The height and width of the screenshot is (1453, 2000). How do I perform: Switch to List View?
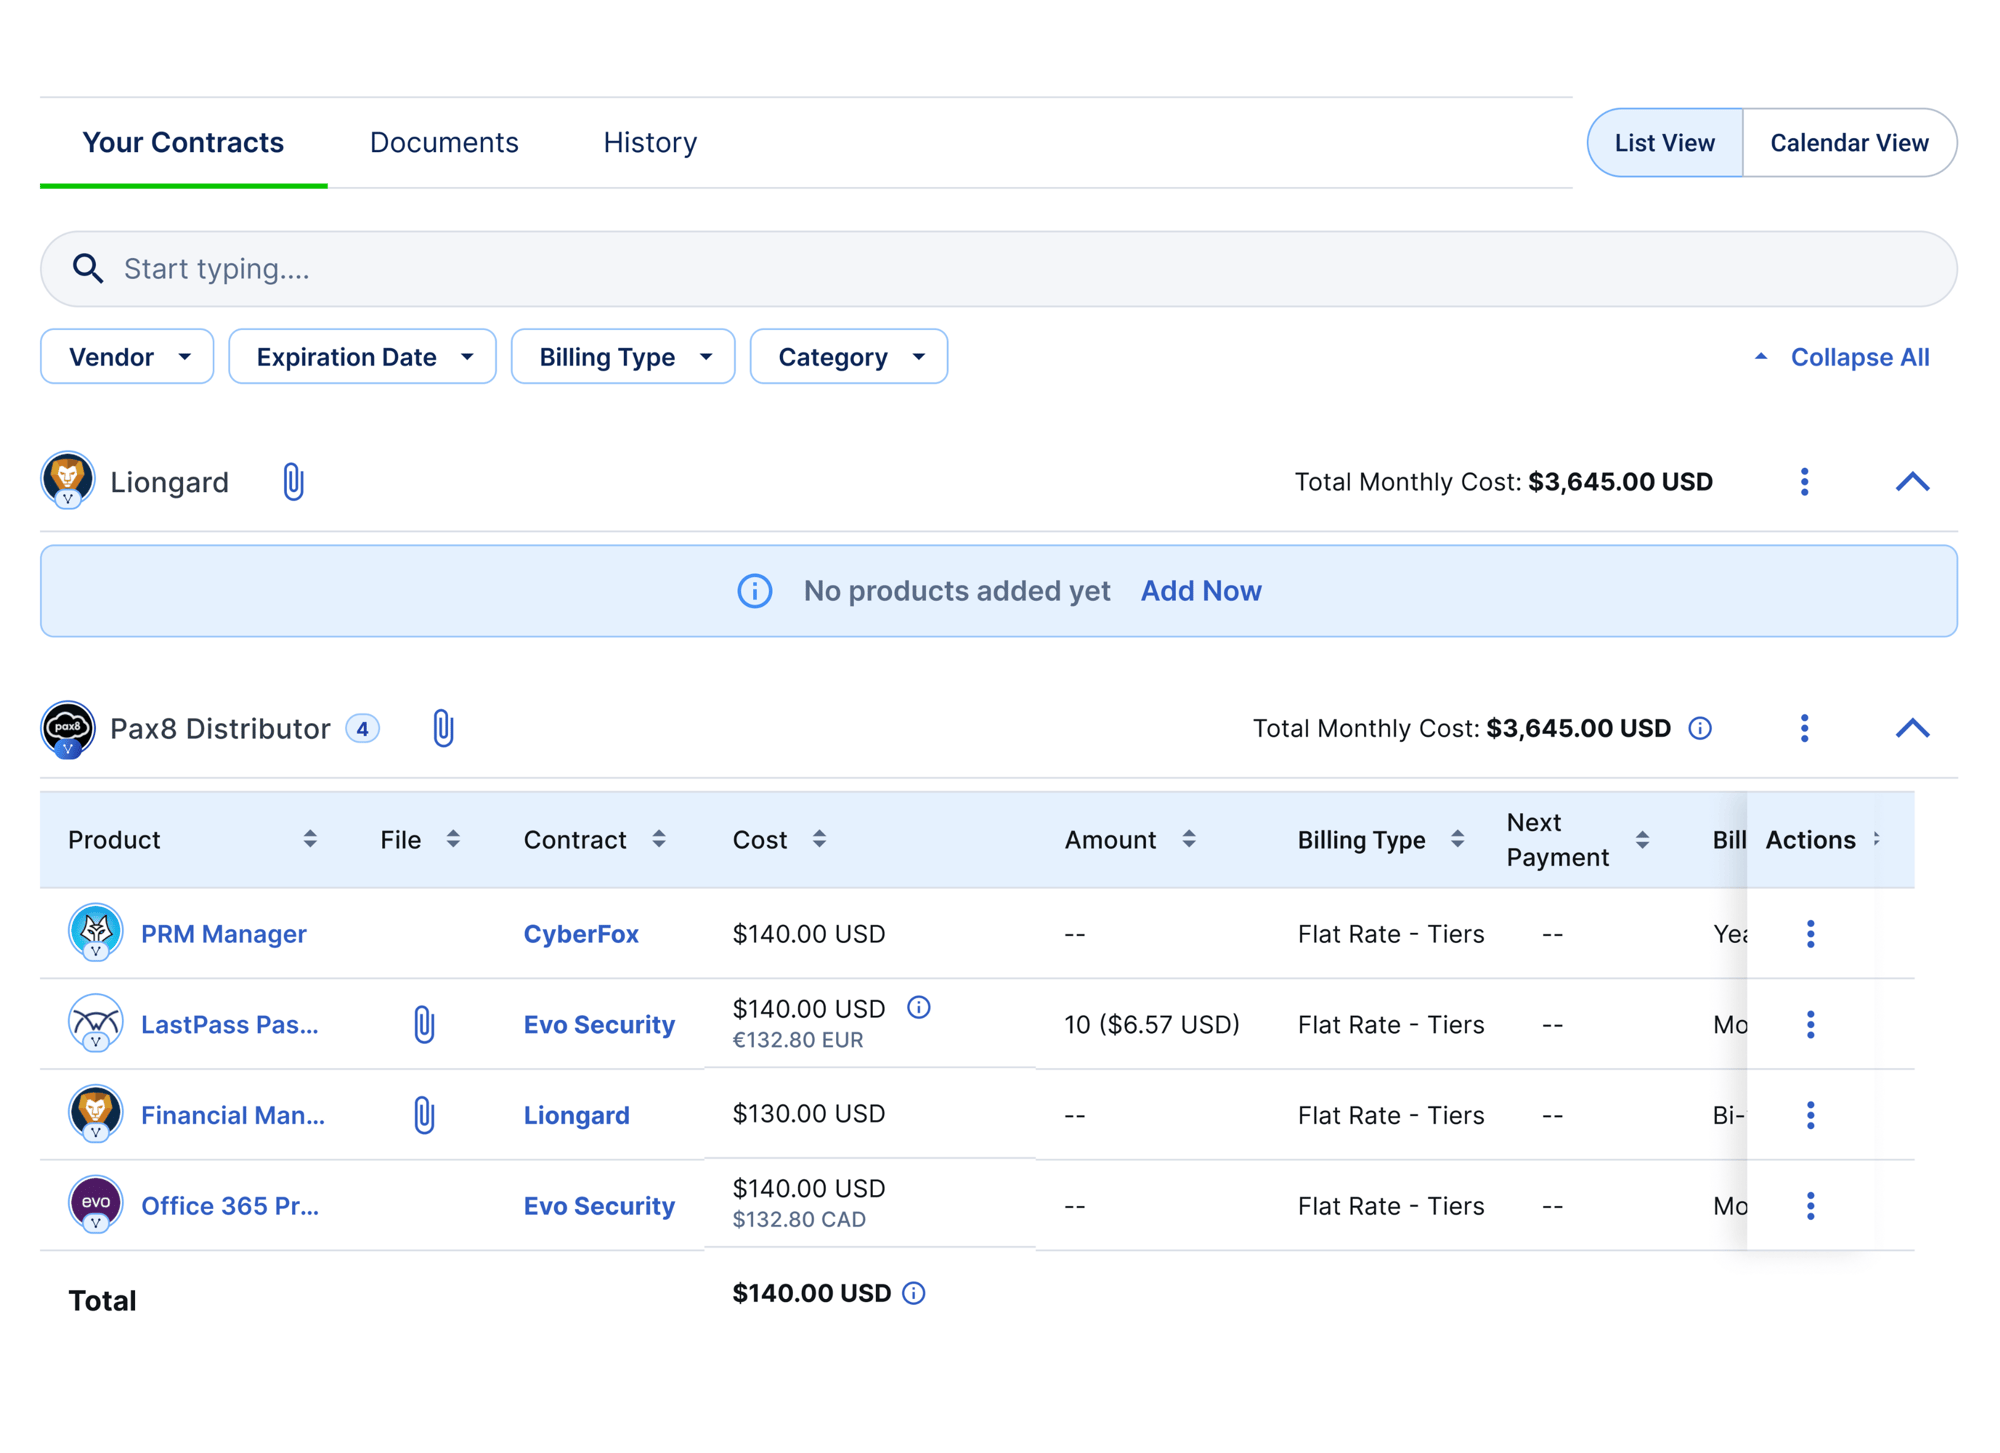pyautogui.click(x=1665, y=143)
